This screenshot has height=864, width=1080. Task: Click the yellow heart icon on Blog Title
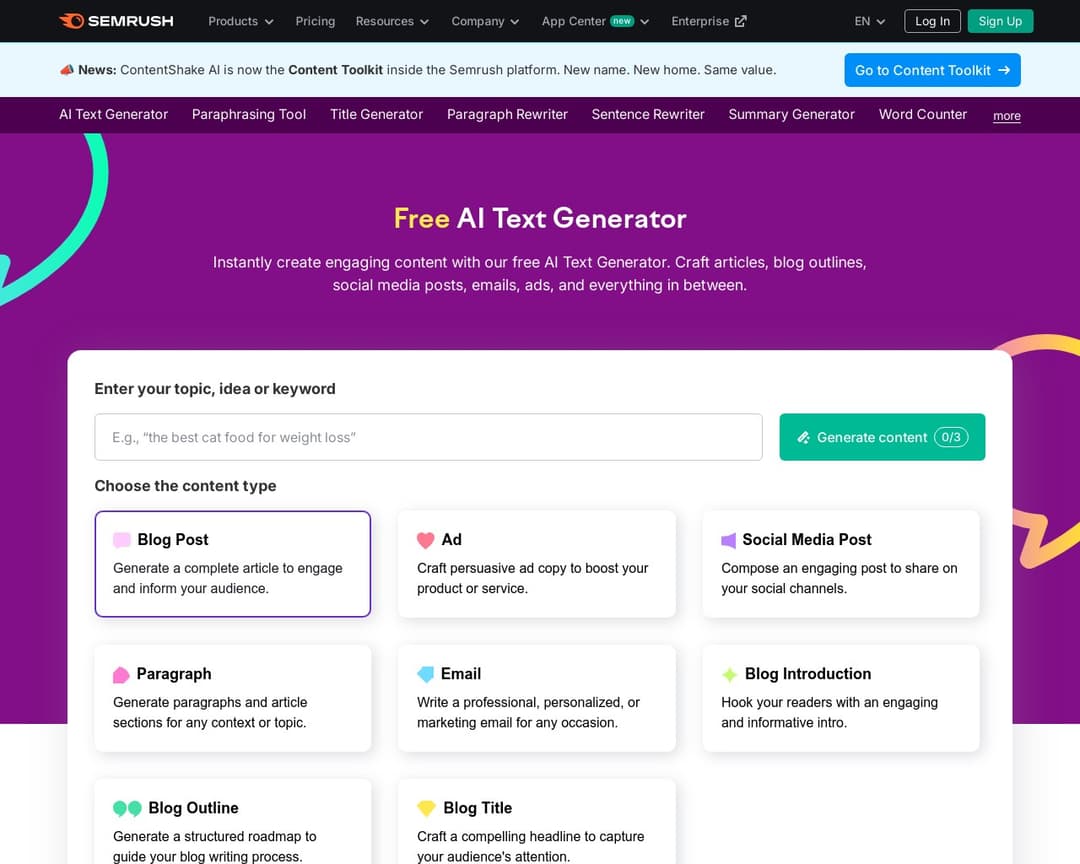click(426, 807)
